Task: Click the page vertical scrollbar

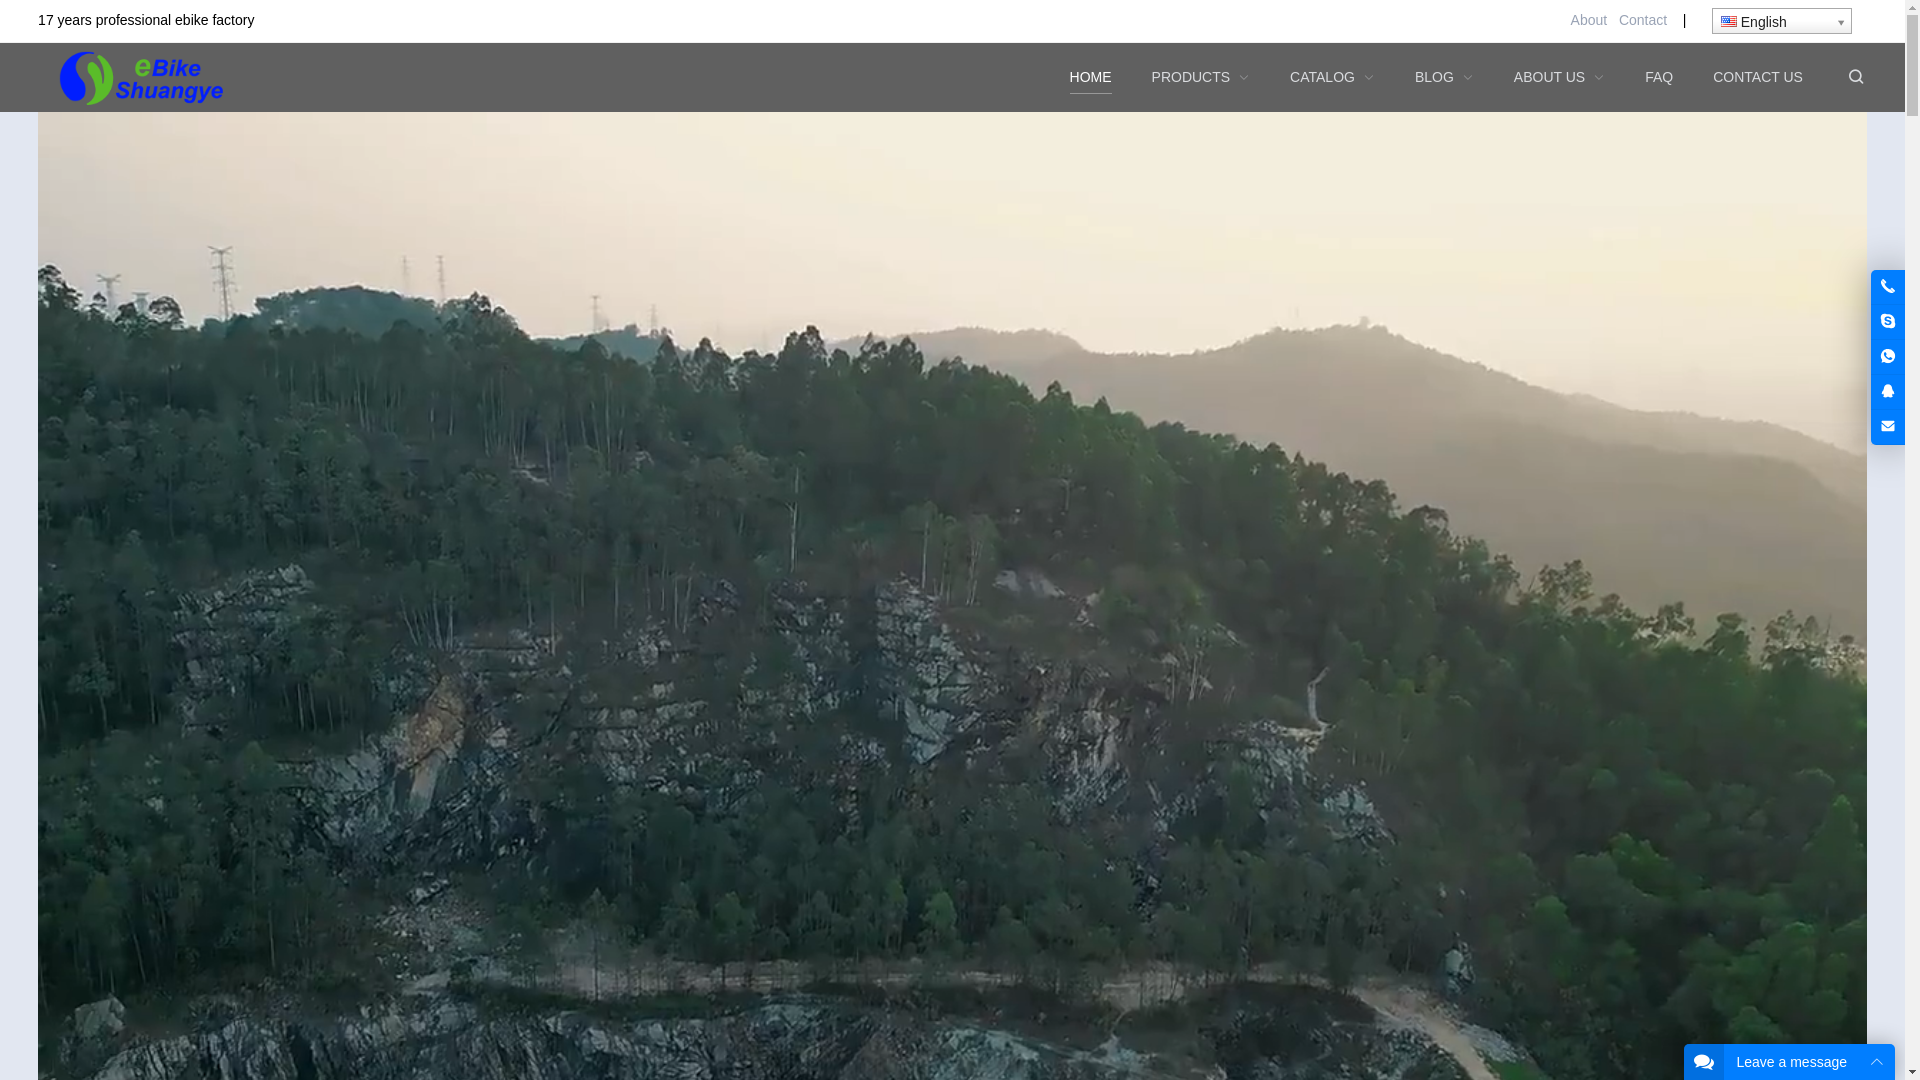Action: point(1912,540)
